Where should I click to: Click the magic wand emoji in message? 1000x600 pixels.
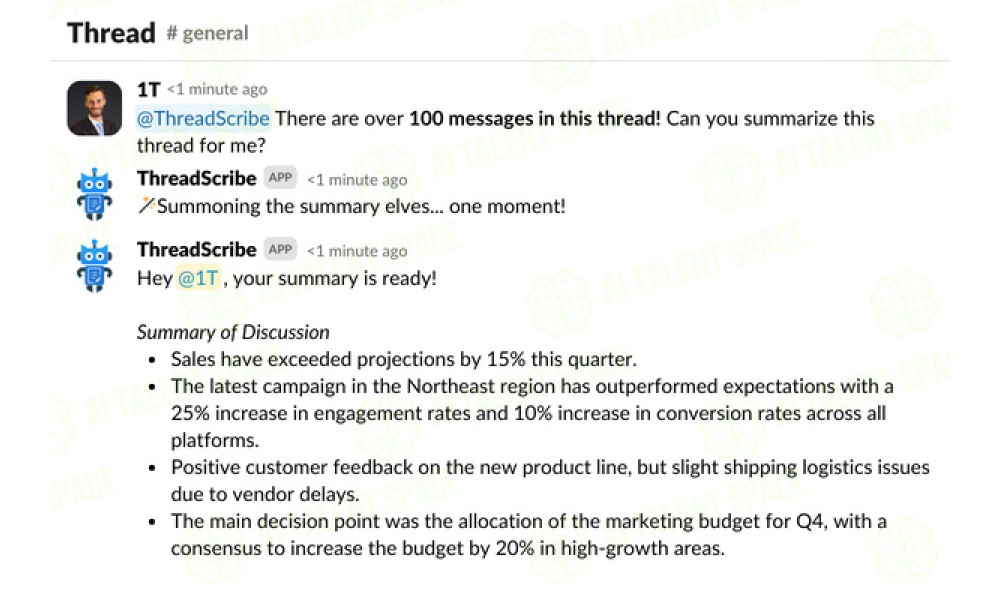coord(147,205)
